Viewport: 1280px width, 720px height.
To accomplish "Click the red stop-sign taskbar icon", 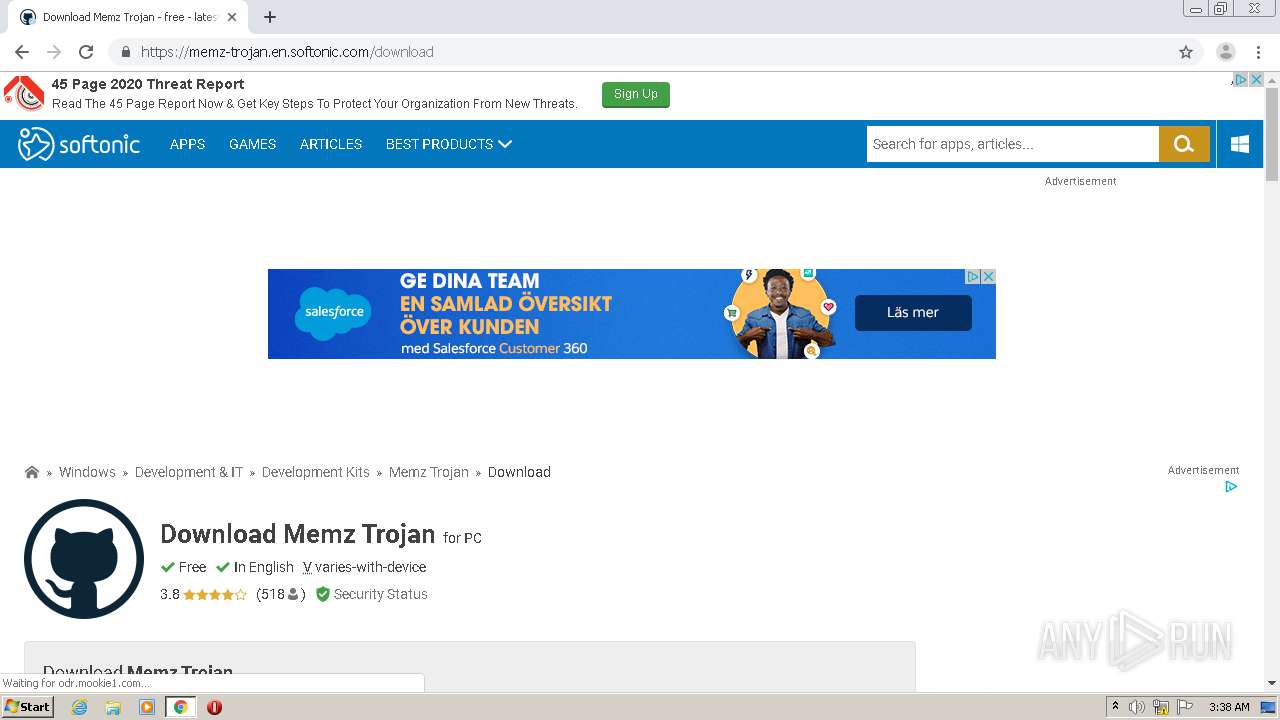I will pos(214,707).
